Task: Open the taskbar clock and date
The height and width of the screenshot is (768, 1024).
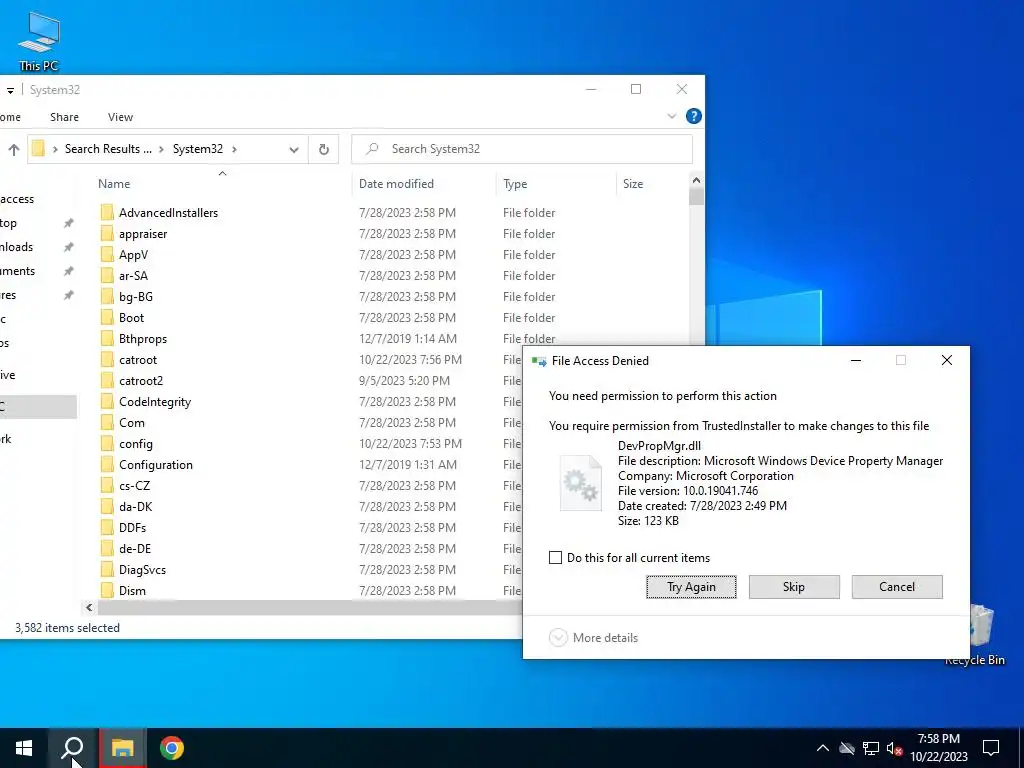Action: (938, 748)
